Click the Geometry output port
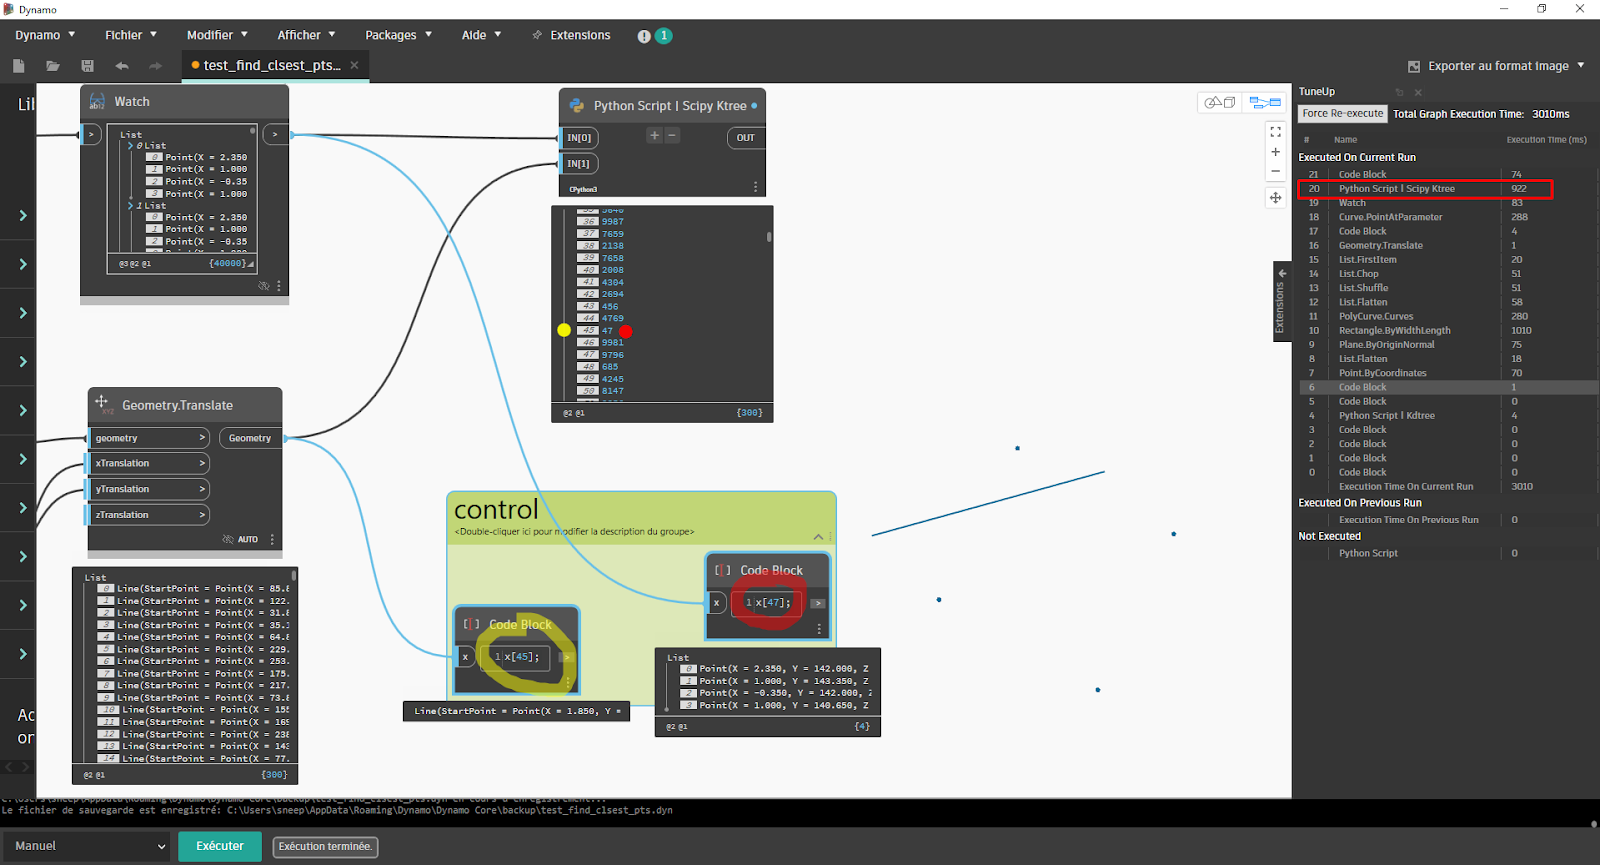The height and width of the screenshot is (865, 1600). [250, 438]
